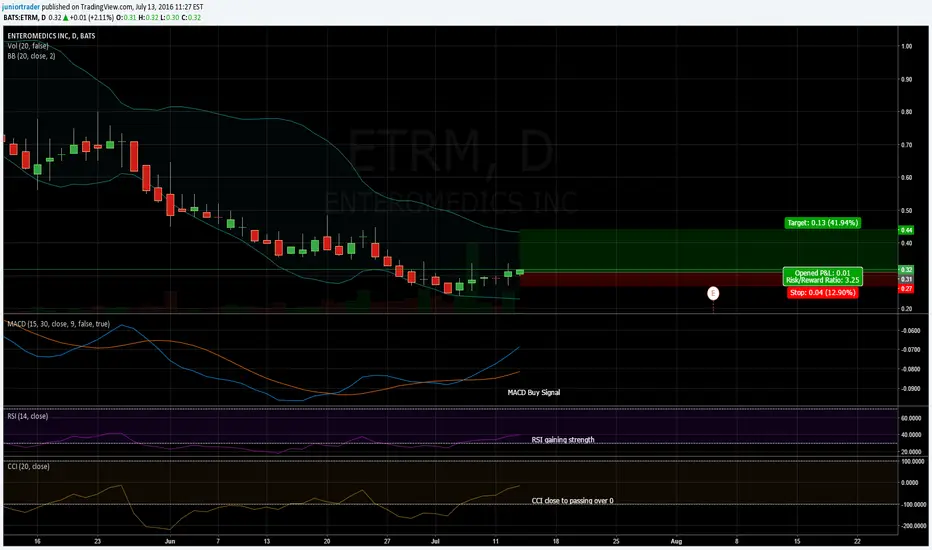Click the 'Jun' date axis label
This screenshot has width=932, height=550.
click(x=170, y=542)
